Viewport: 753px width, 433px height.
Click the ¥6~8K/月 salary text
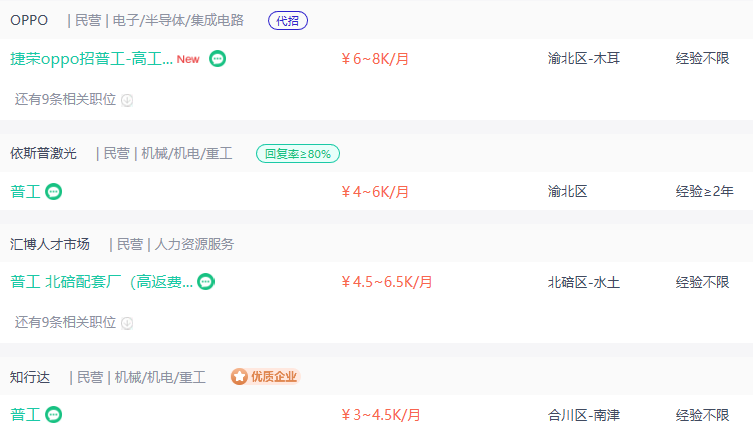[375, 59]
